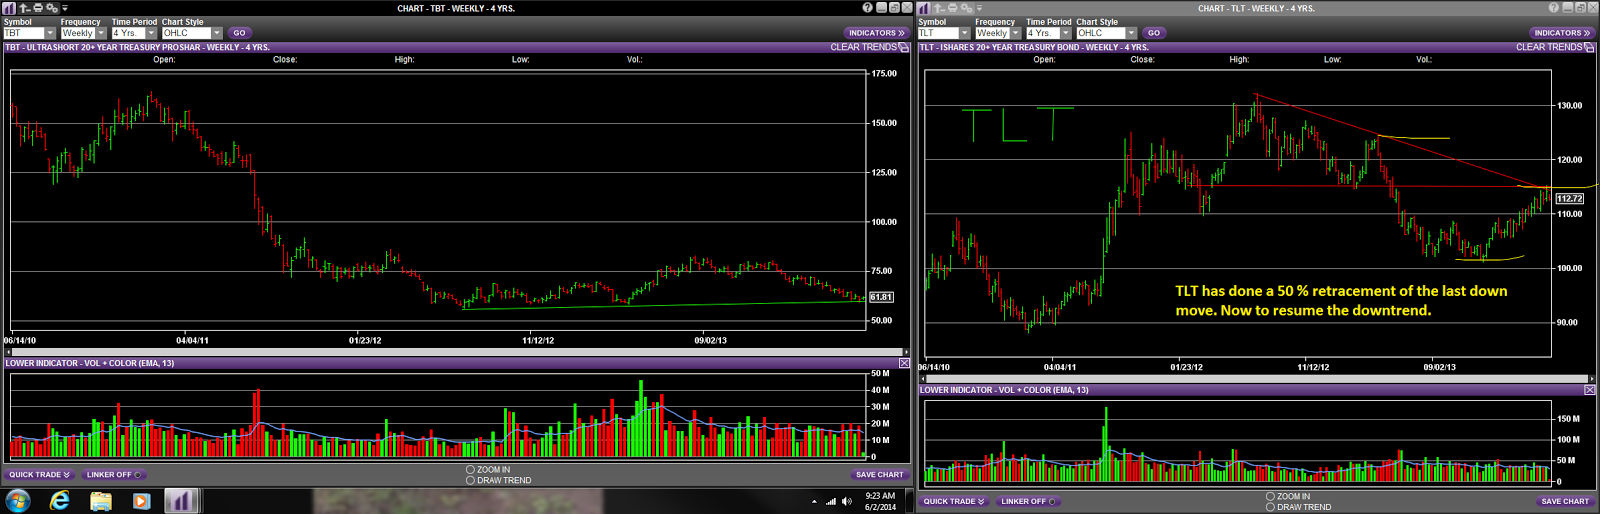Viewport: 1600px width, 514px height.
Task: Click the TLT symbol input field
Action: [x=939, y=33]
